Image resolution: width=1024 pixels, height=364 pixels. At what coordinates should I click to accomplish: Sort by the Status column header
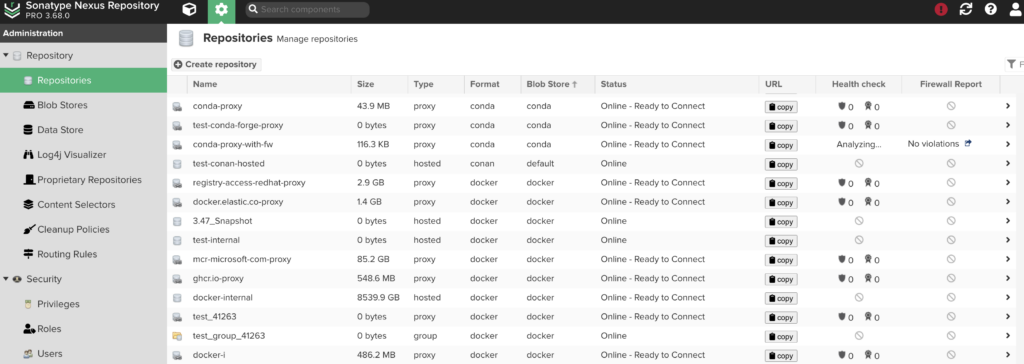pyautogui.click(x=677, y=84)
